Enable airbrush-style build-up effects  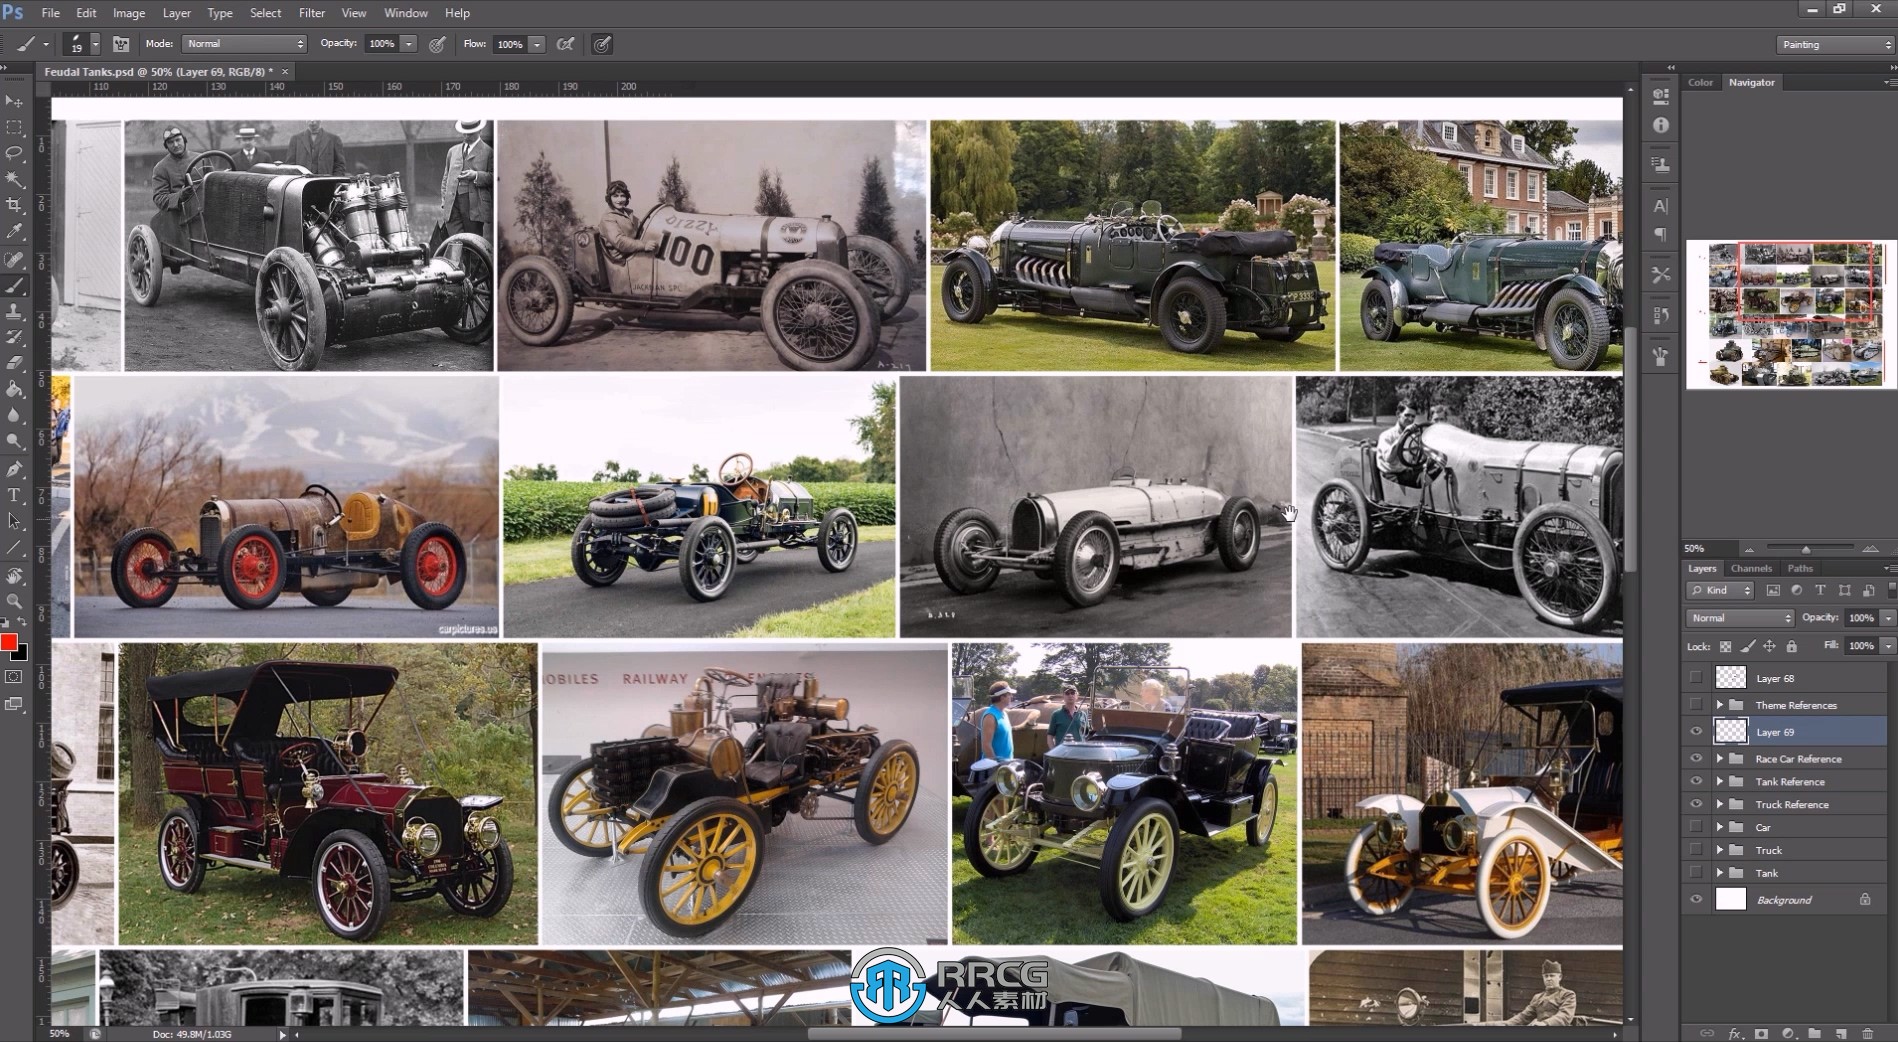pos(565,44)
